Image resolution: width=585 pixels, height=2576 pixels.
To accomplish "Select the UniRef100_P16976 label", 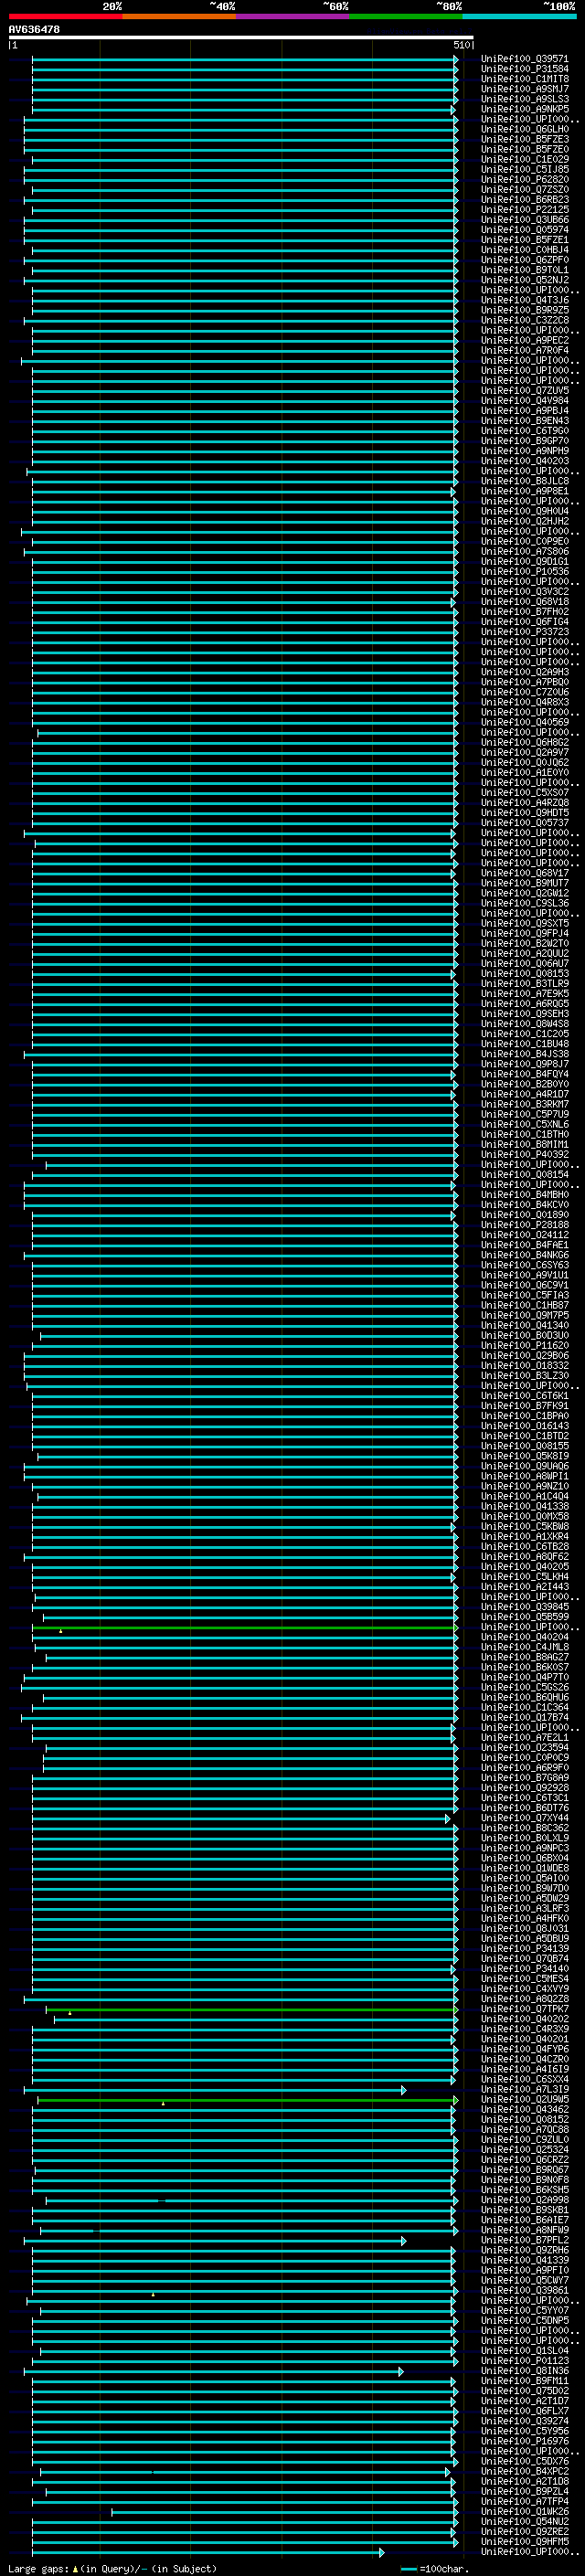I will point(524,2441).
